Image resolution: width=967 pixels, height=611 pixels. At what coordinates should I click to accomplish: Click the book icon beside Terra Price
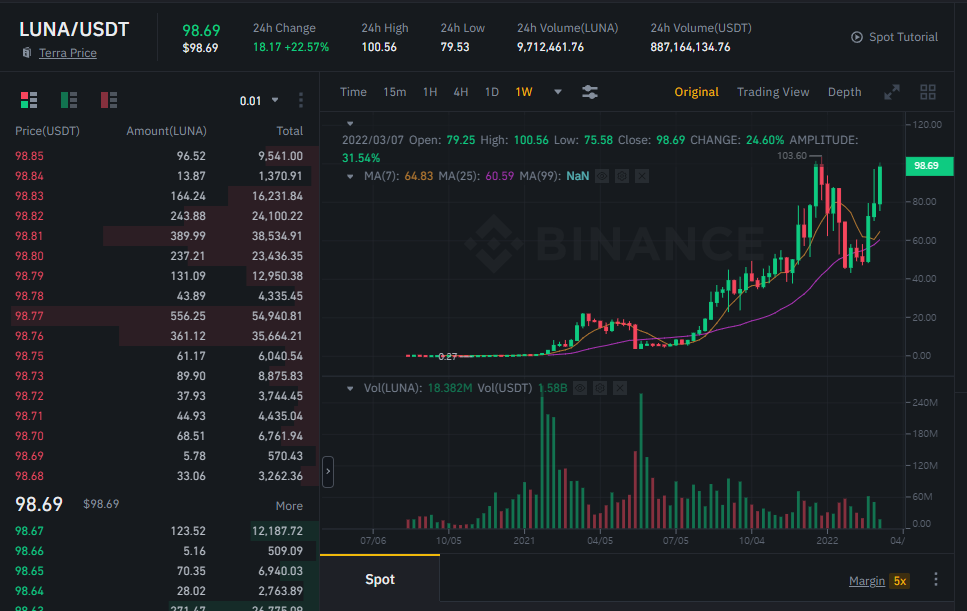pos(27,52)
